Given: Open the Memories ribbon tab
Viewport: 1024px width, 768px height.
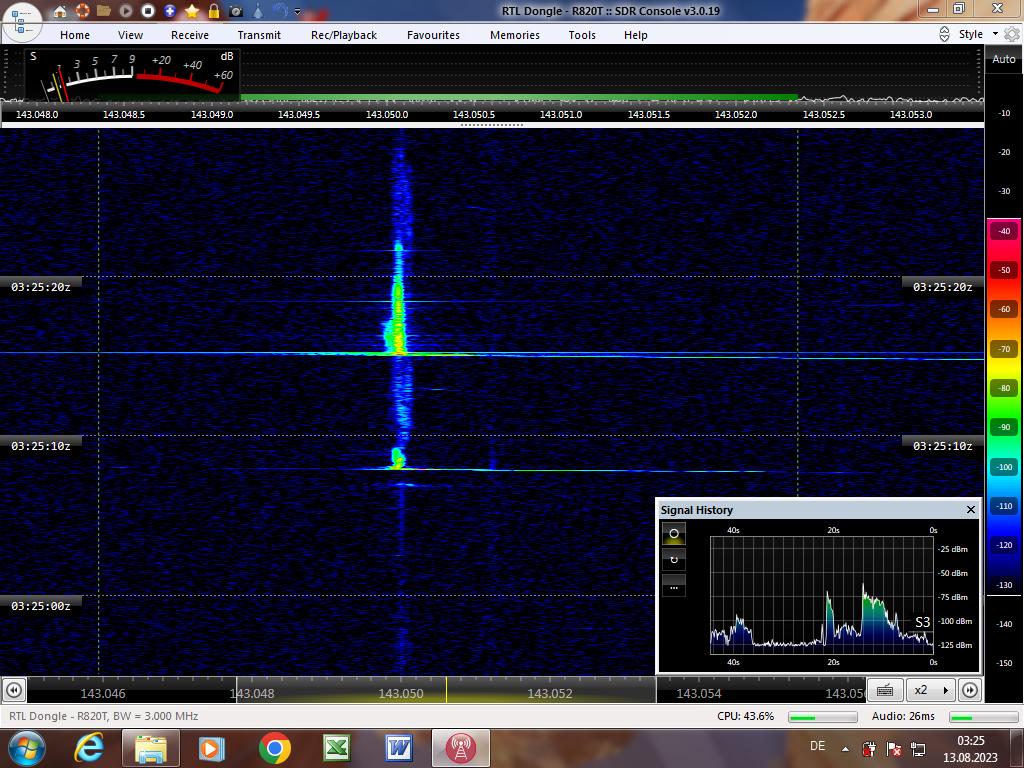Looking at the screenshot, I should click(x=515, y=35).
